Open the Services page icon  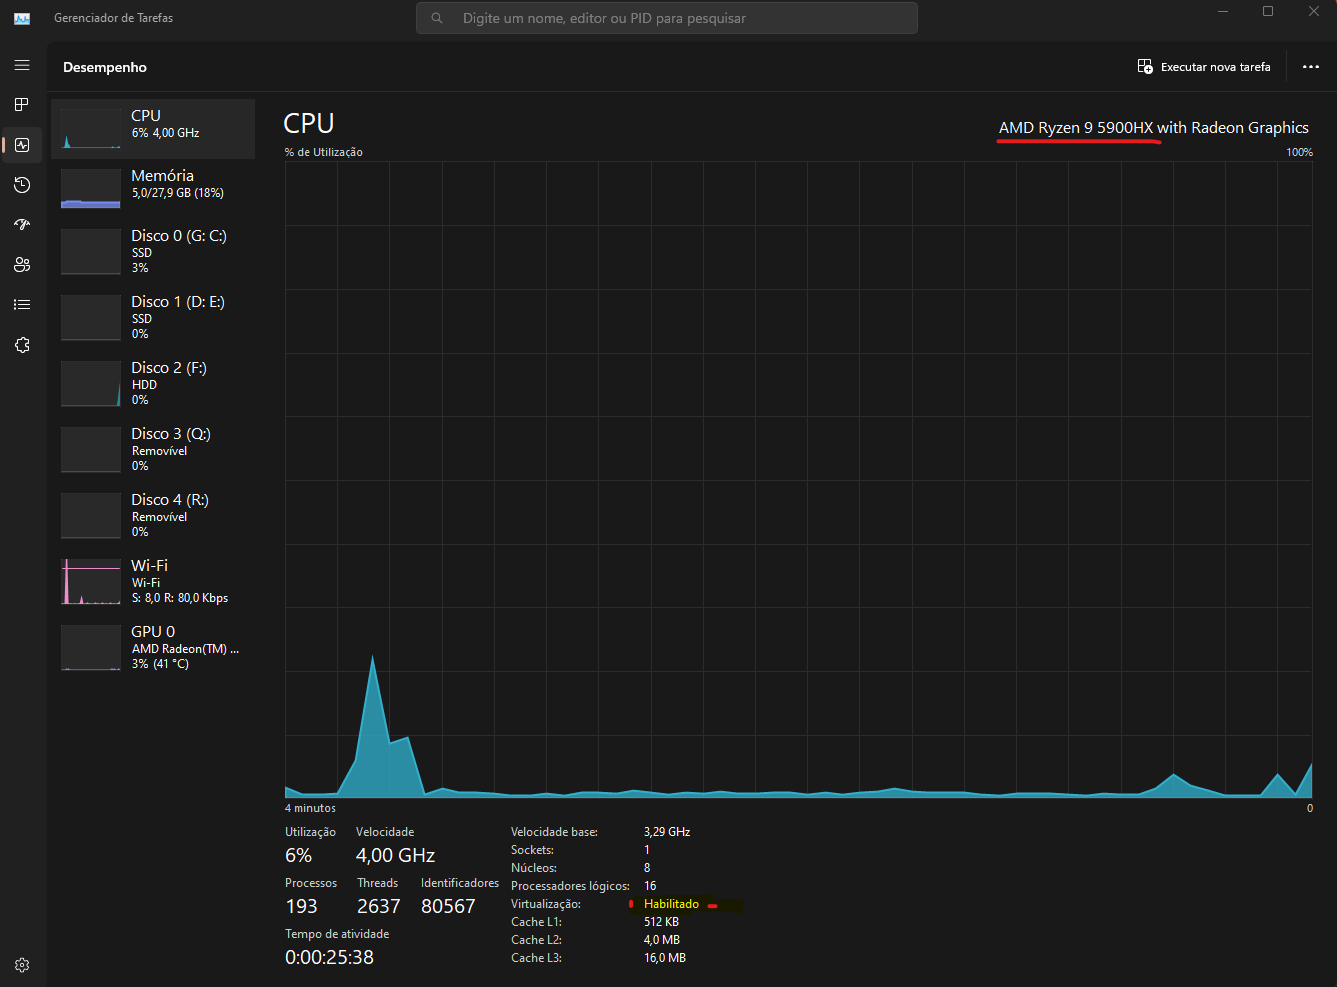tap(22, 345)
